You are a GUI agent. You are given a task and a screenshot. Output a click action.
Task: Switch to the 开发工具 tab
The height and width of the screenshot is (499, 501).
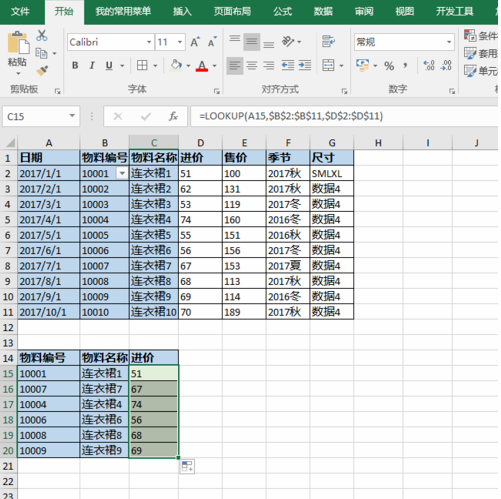[x=455, y=12]
